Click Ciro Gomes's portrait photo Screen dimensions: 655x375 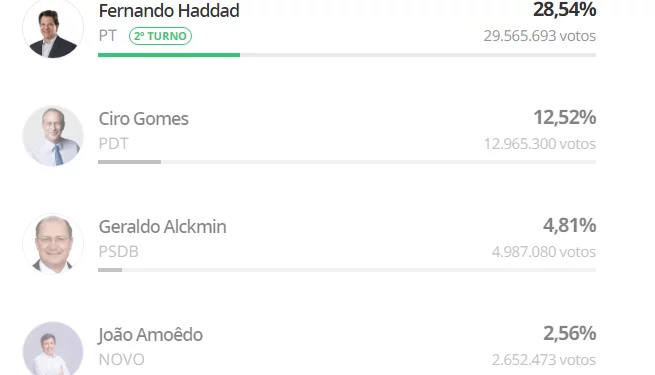click(x=53, y=136)
